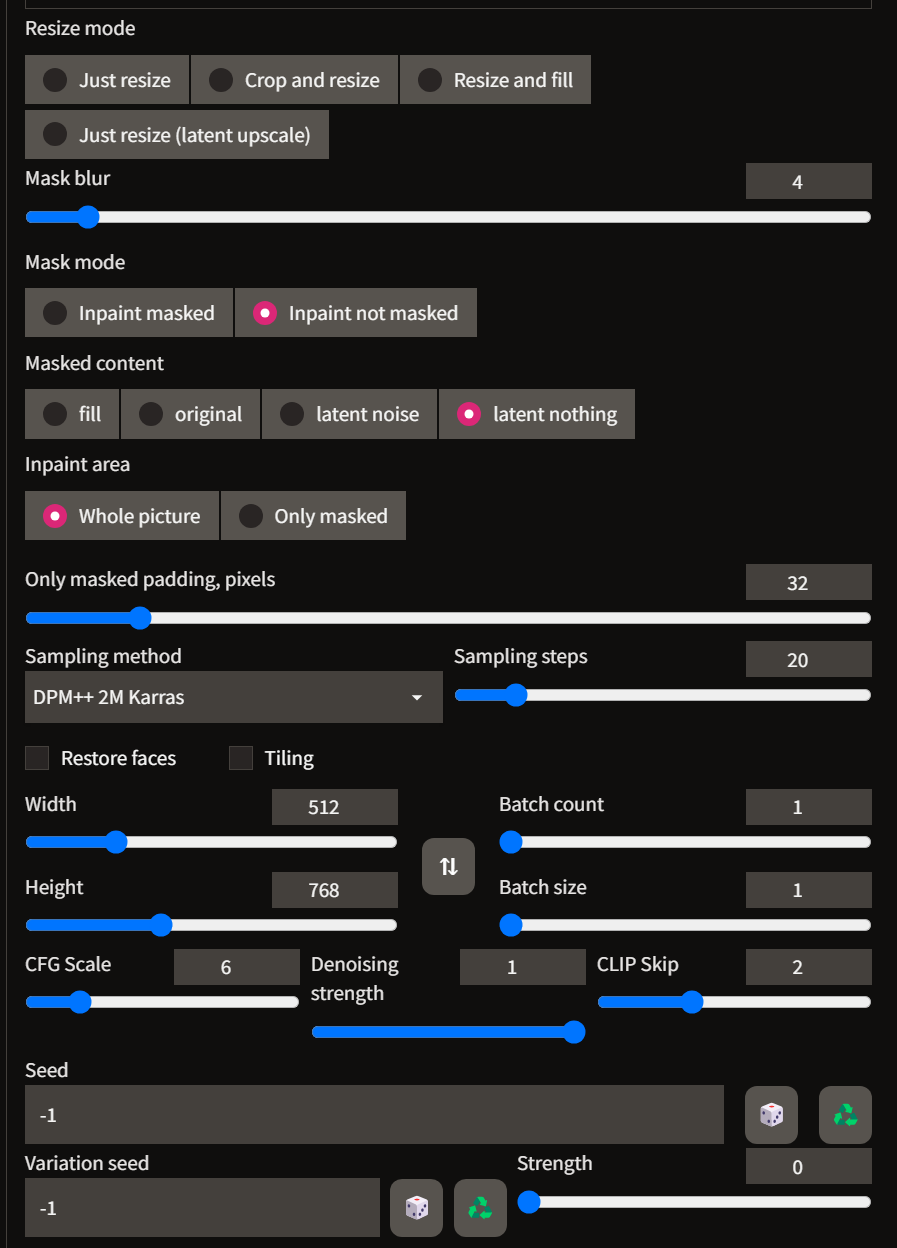Viewport: 897px width, 1248px height.
Task: Choose fill for masked content
Action: tap(71, 414)
